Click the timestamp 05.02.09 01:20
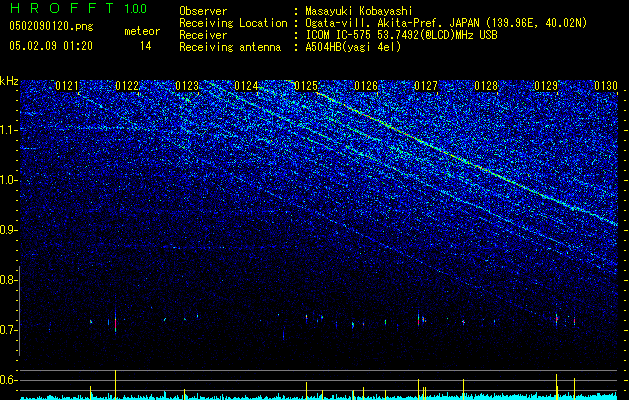629x400 pixels. tap(51, 46)
